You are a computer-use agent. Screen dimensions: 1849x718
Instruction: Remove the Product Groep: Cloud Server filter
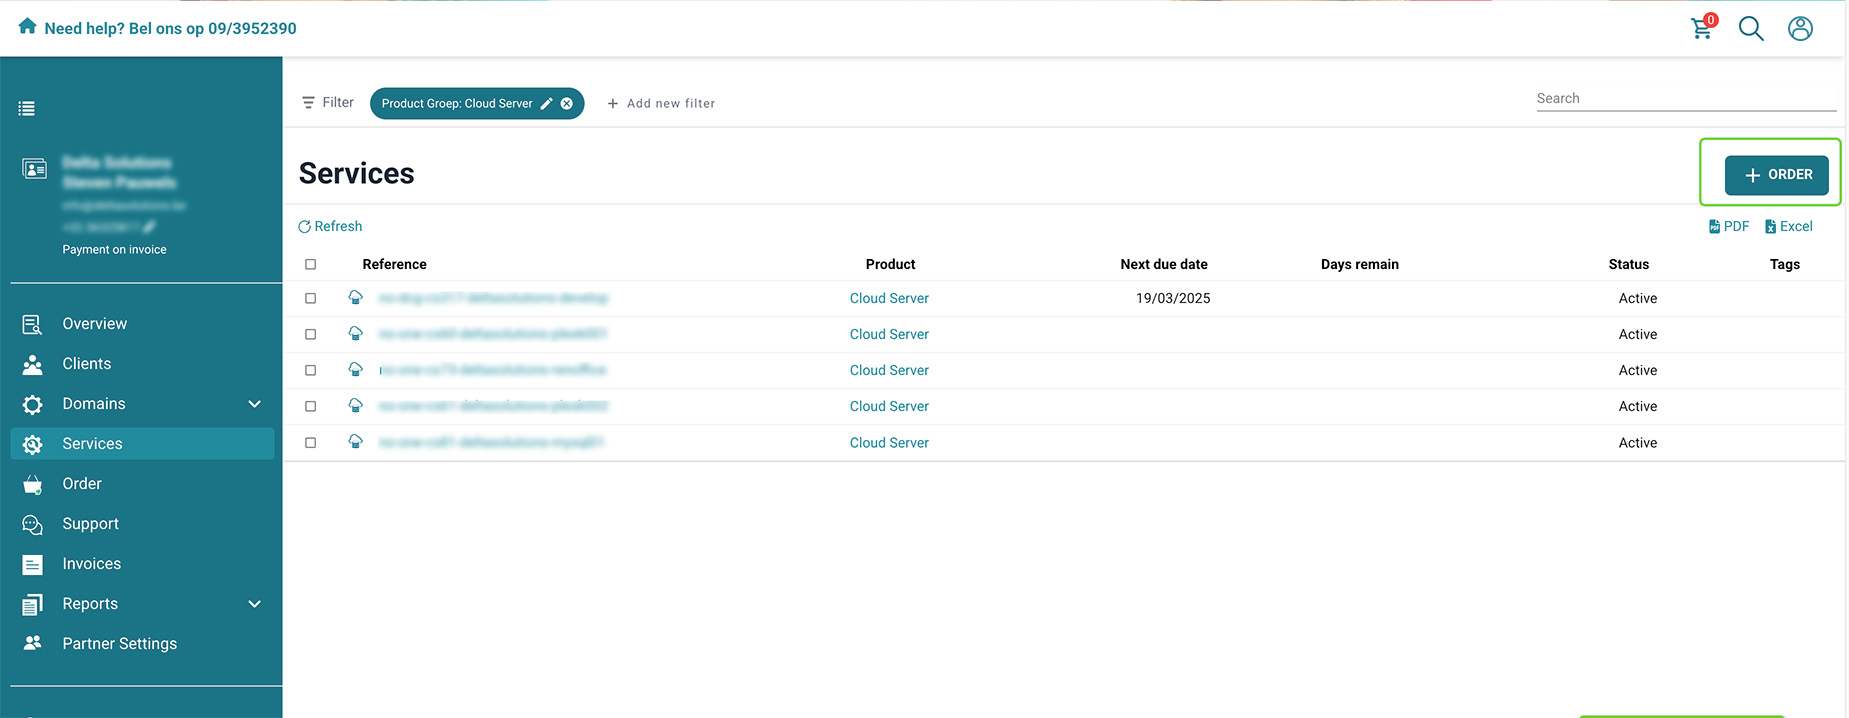click(x=567, y=103)
